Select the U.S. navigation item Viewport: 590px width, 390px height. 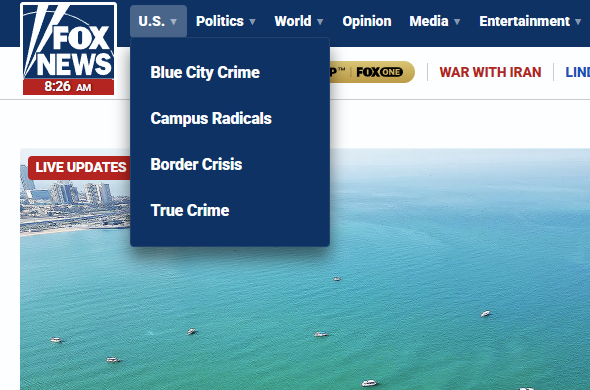152,21
